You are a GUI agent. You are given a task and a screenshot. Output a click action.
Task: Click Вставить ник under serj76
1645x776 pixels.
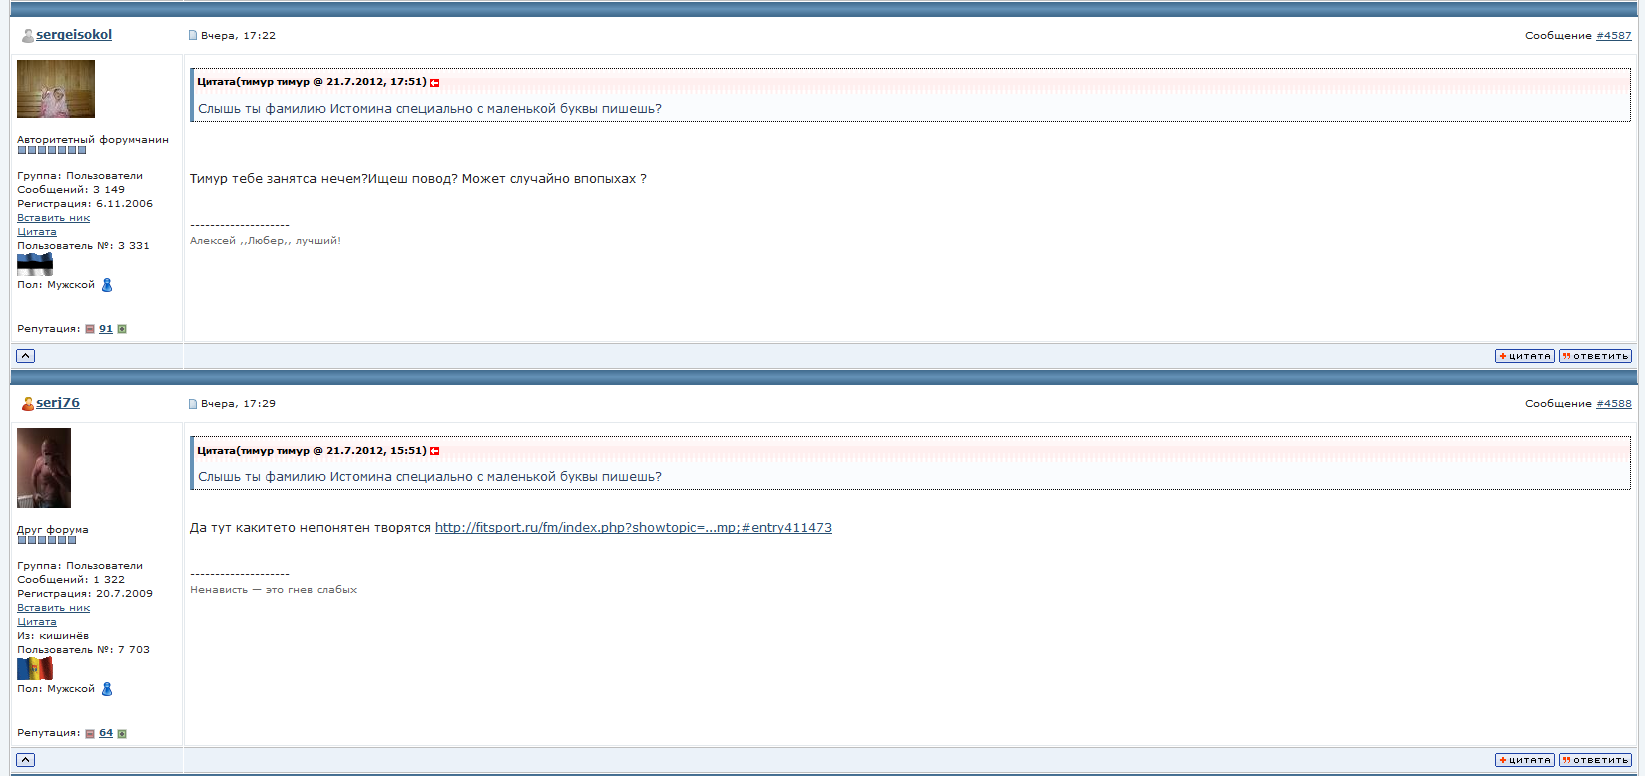point(53,608)
